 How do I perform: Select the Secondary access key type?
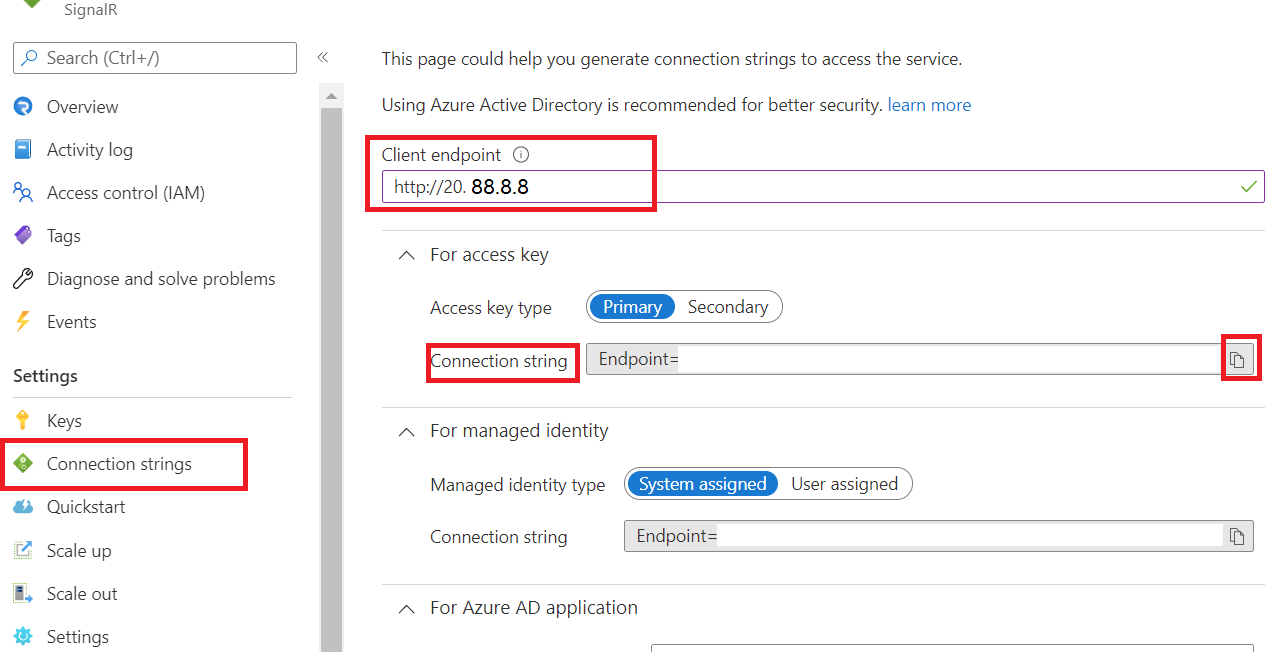coord(728,306)
